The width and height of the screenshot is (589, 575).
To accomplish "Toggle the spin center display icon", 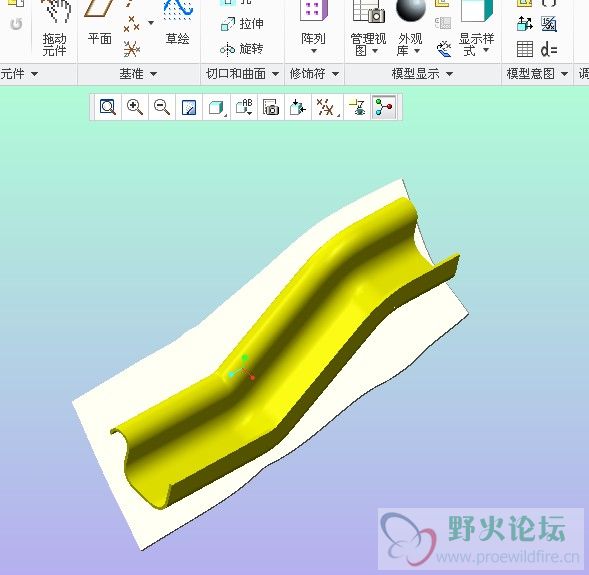I will click(384, 107).
